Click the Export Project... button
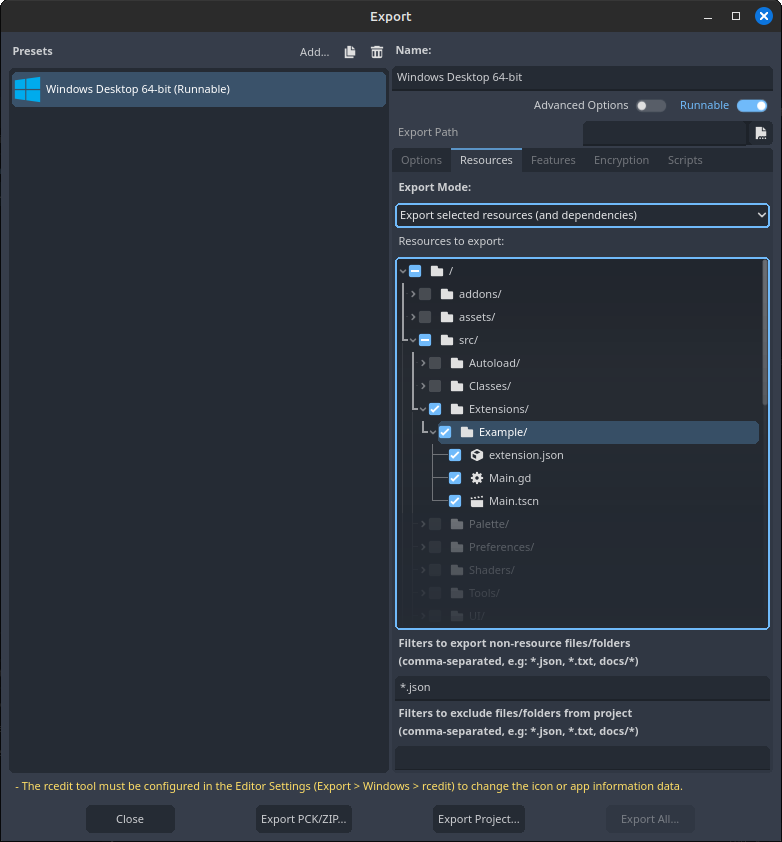The width and height of the screenshot is (782, 842). 479,819
